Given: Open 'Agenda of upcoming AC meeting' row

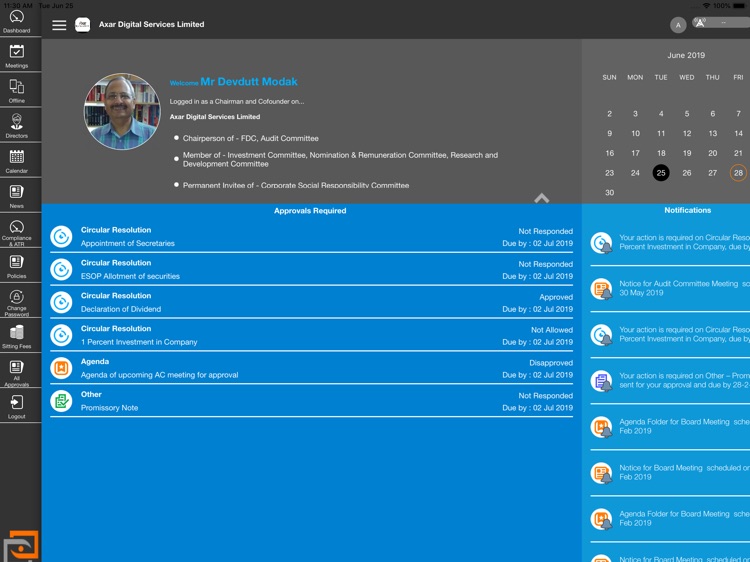Looking at the screenshot, I should pyautogui.click(x=311, y=368).
